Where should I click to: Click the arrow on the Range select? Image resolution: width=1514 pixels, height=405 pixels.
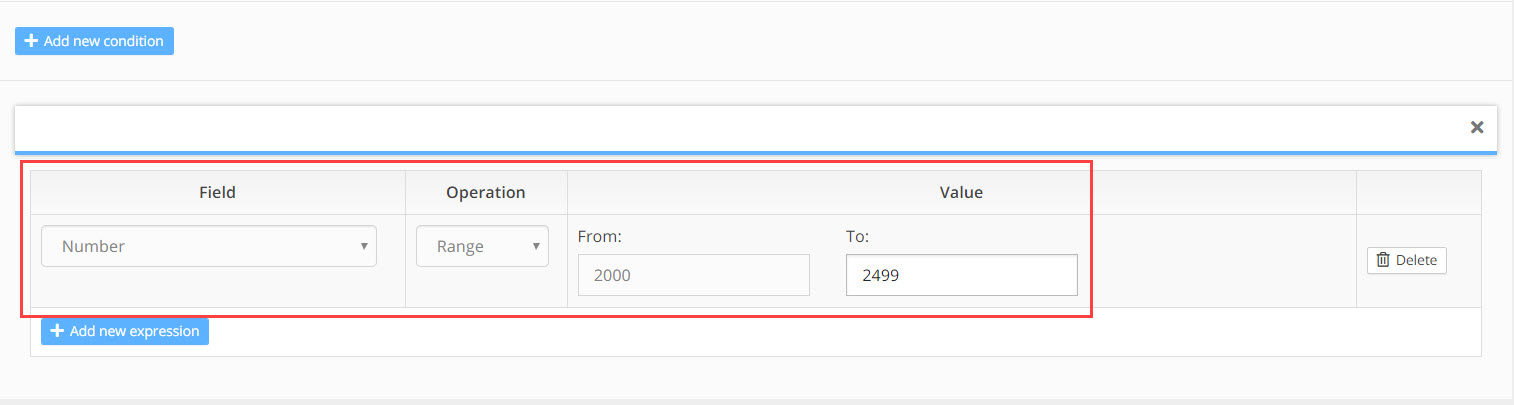coord(536,246)
